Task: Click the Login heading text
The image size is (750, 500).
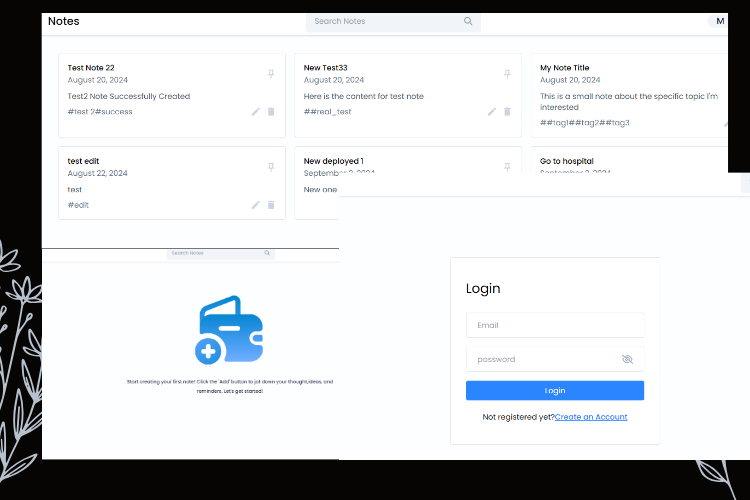Action: pyautogui.click(x=483, y=289)
